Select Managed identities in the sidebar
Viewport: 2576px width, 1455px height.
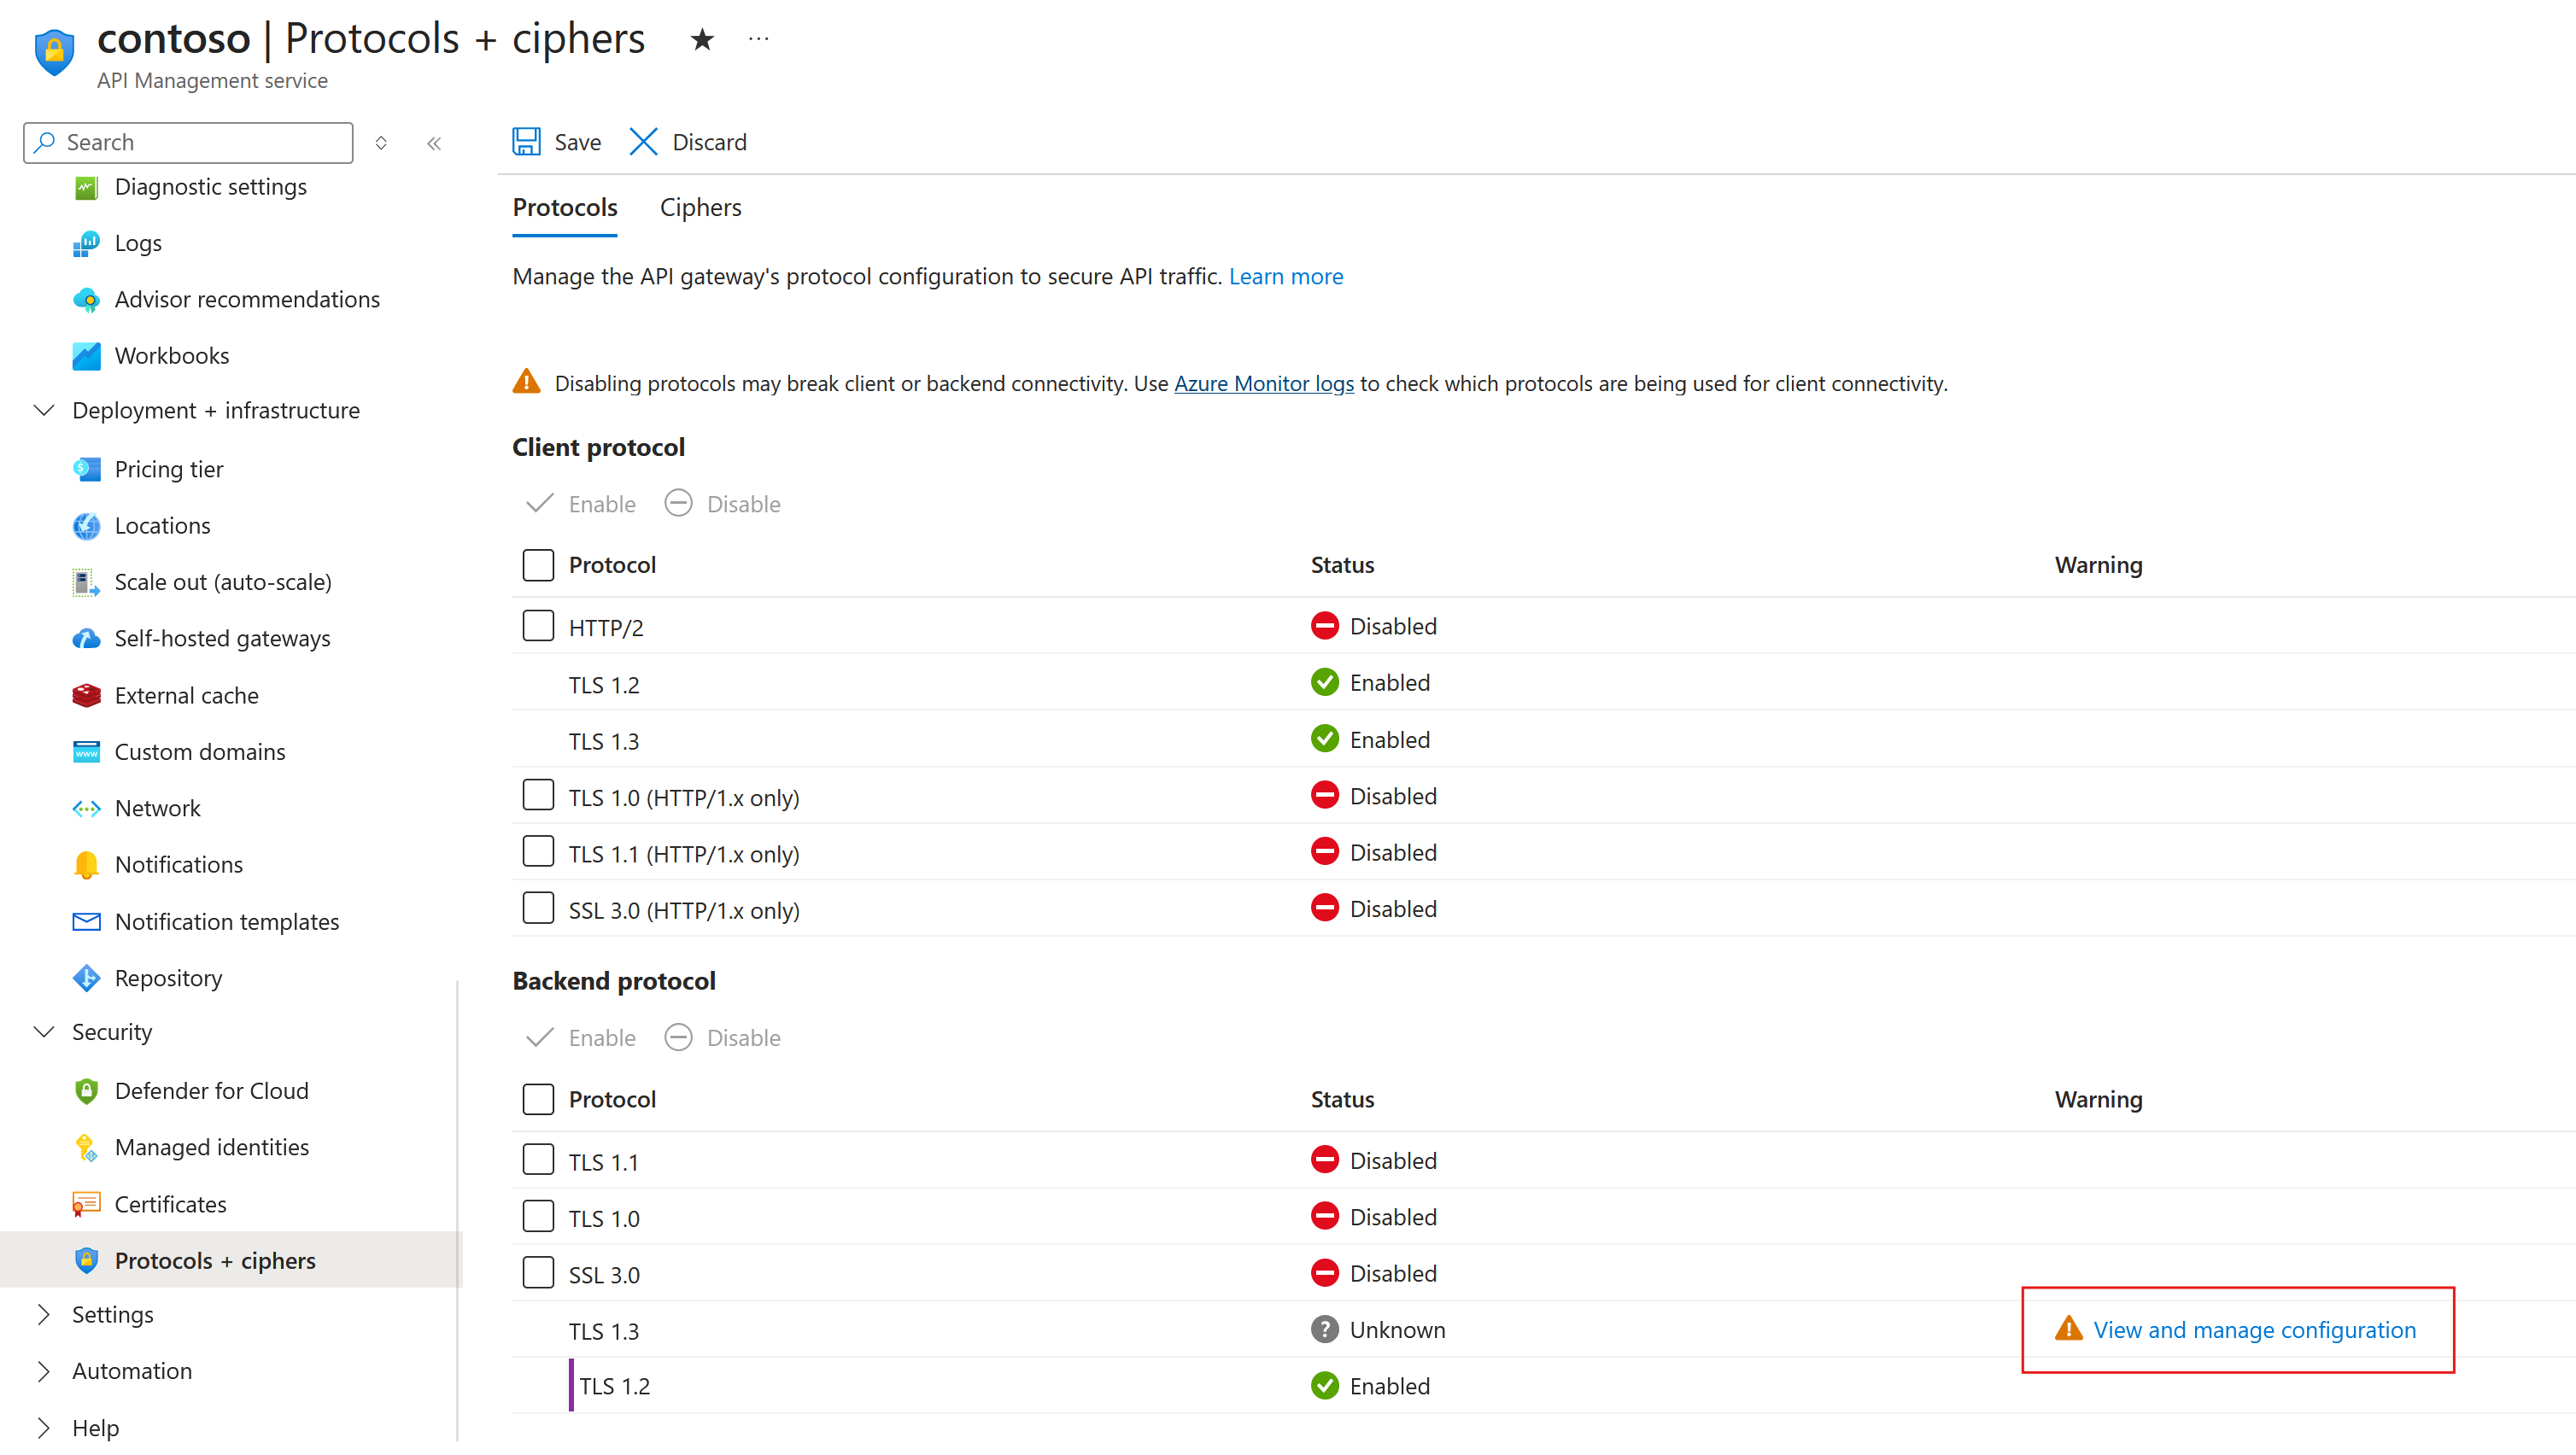coord(211,1147)
